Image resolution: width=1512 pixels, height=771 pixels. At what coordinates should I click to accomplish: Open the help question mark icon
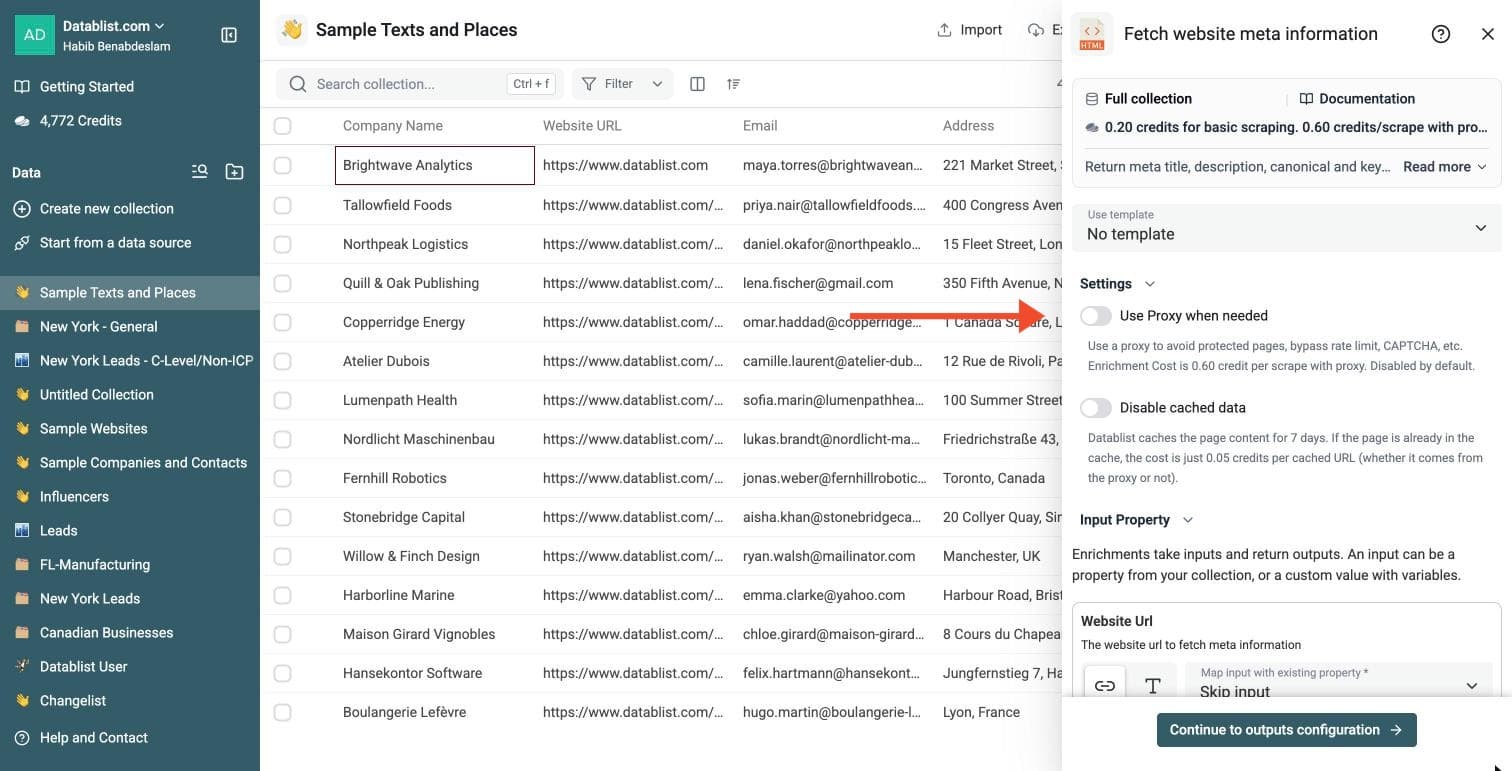(1441, 34)
